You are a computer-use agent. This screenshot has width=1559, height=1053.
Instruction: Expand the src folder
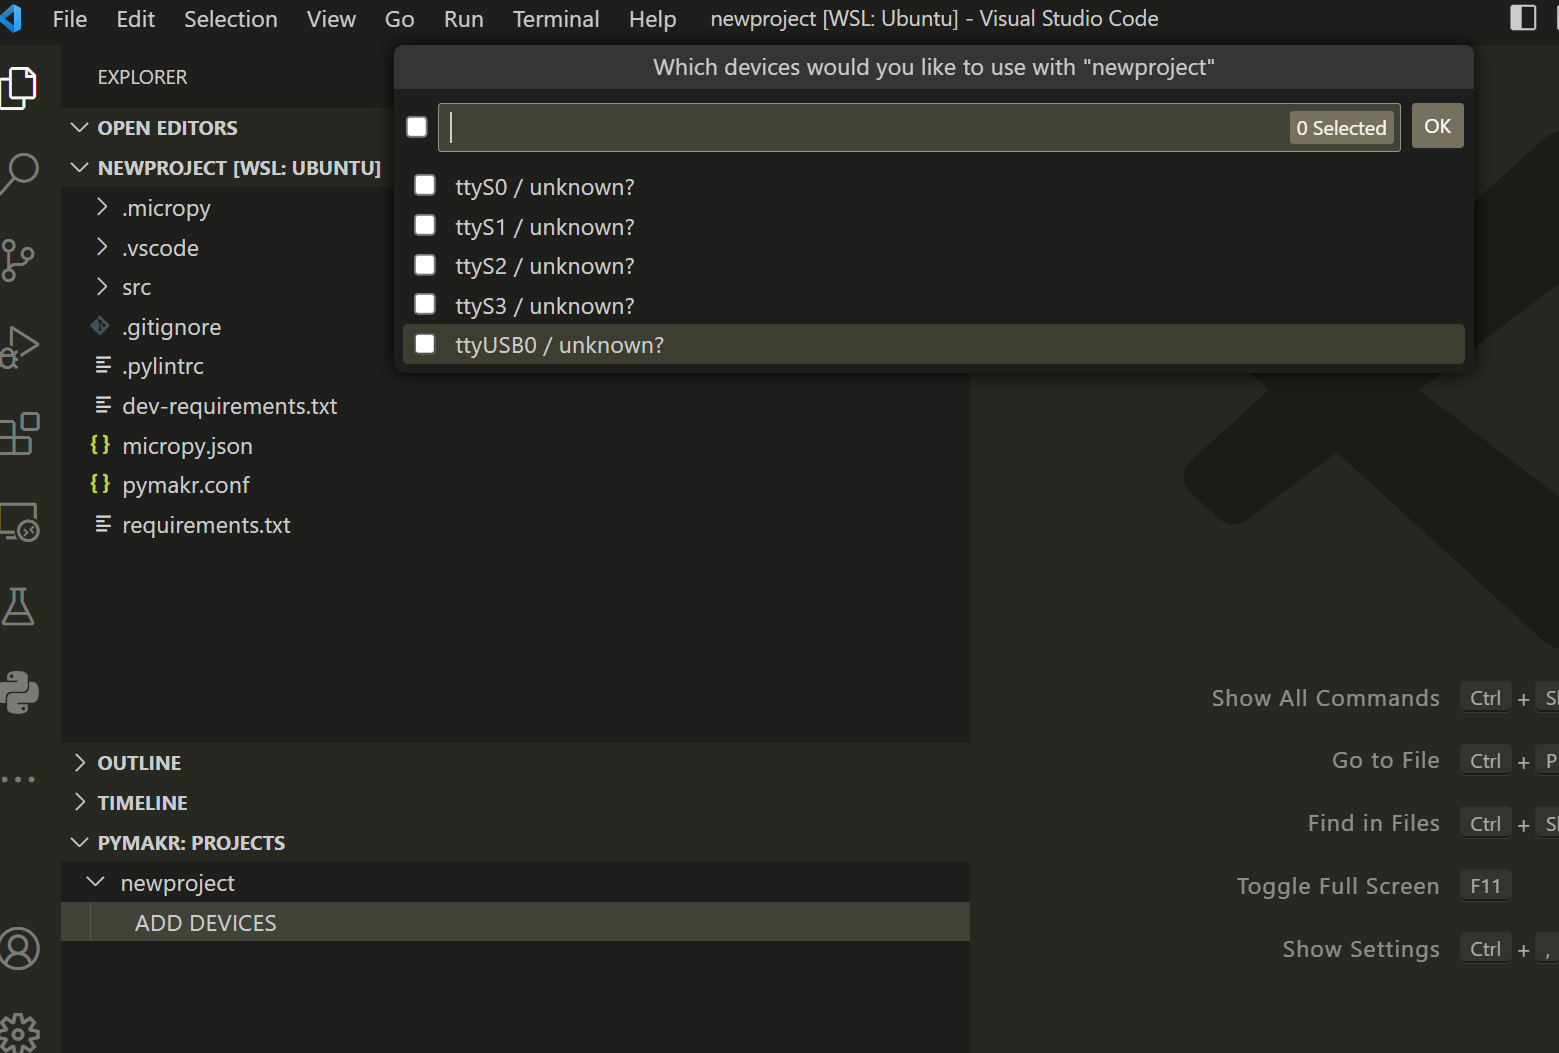(102, 286)
